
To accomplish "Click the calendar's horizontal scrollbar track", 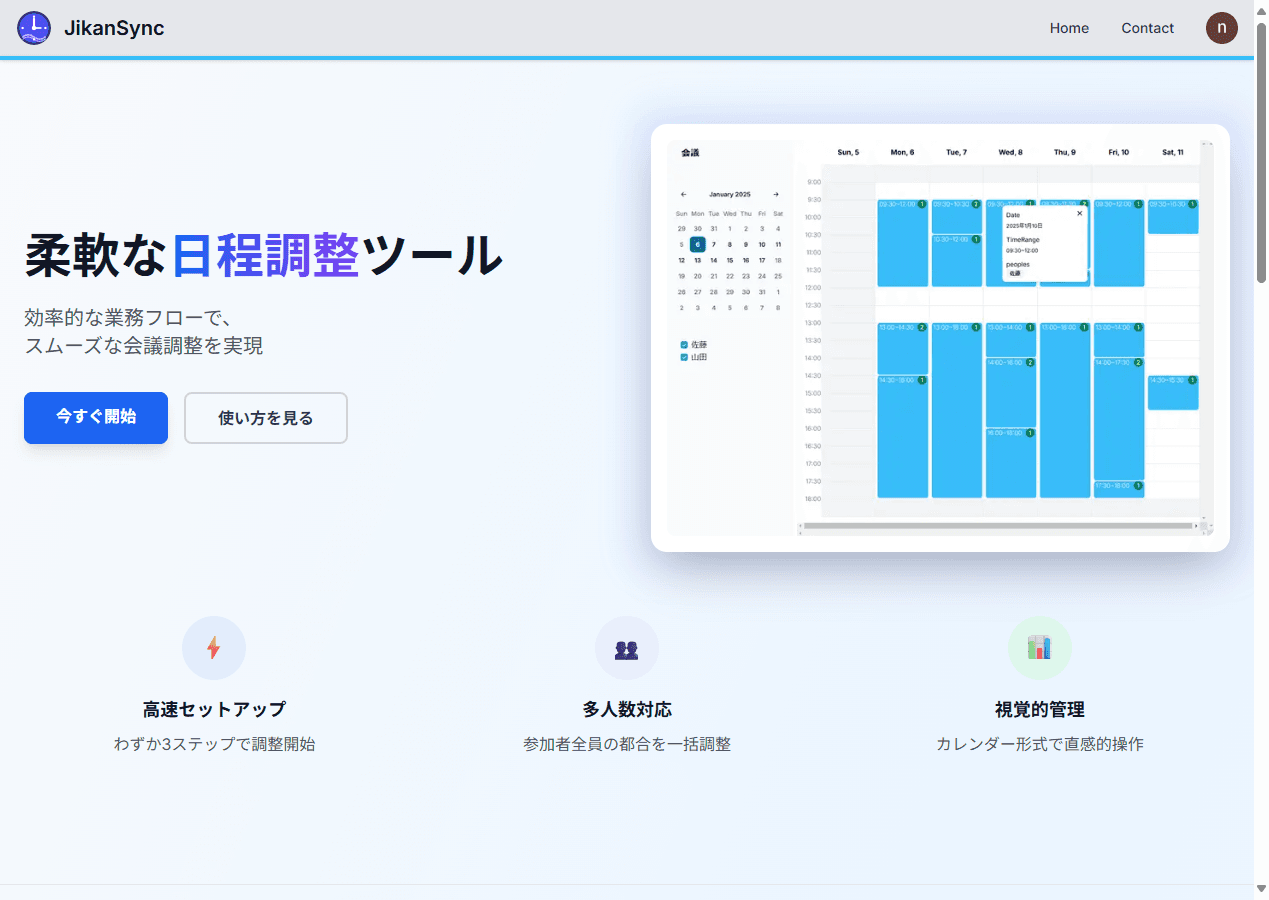I will [x=1000, y=525].
